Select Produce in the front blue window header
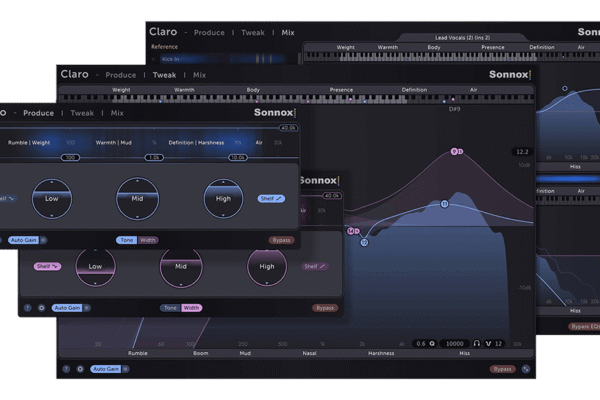This screenshot has height=400, width=600. click(x=38, y=113)
